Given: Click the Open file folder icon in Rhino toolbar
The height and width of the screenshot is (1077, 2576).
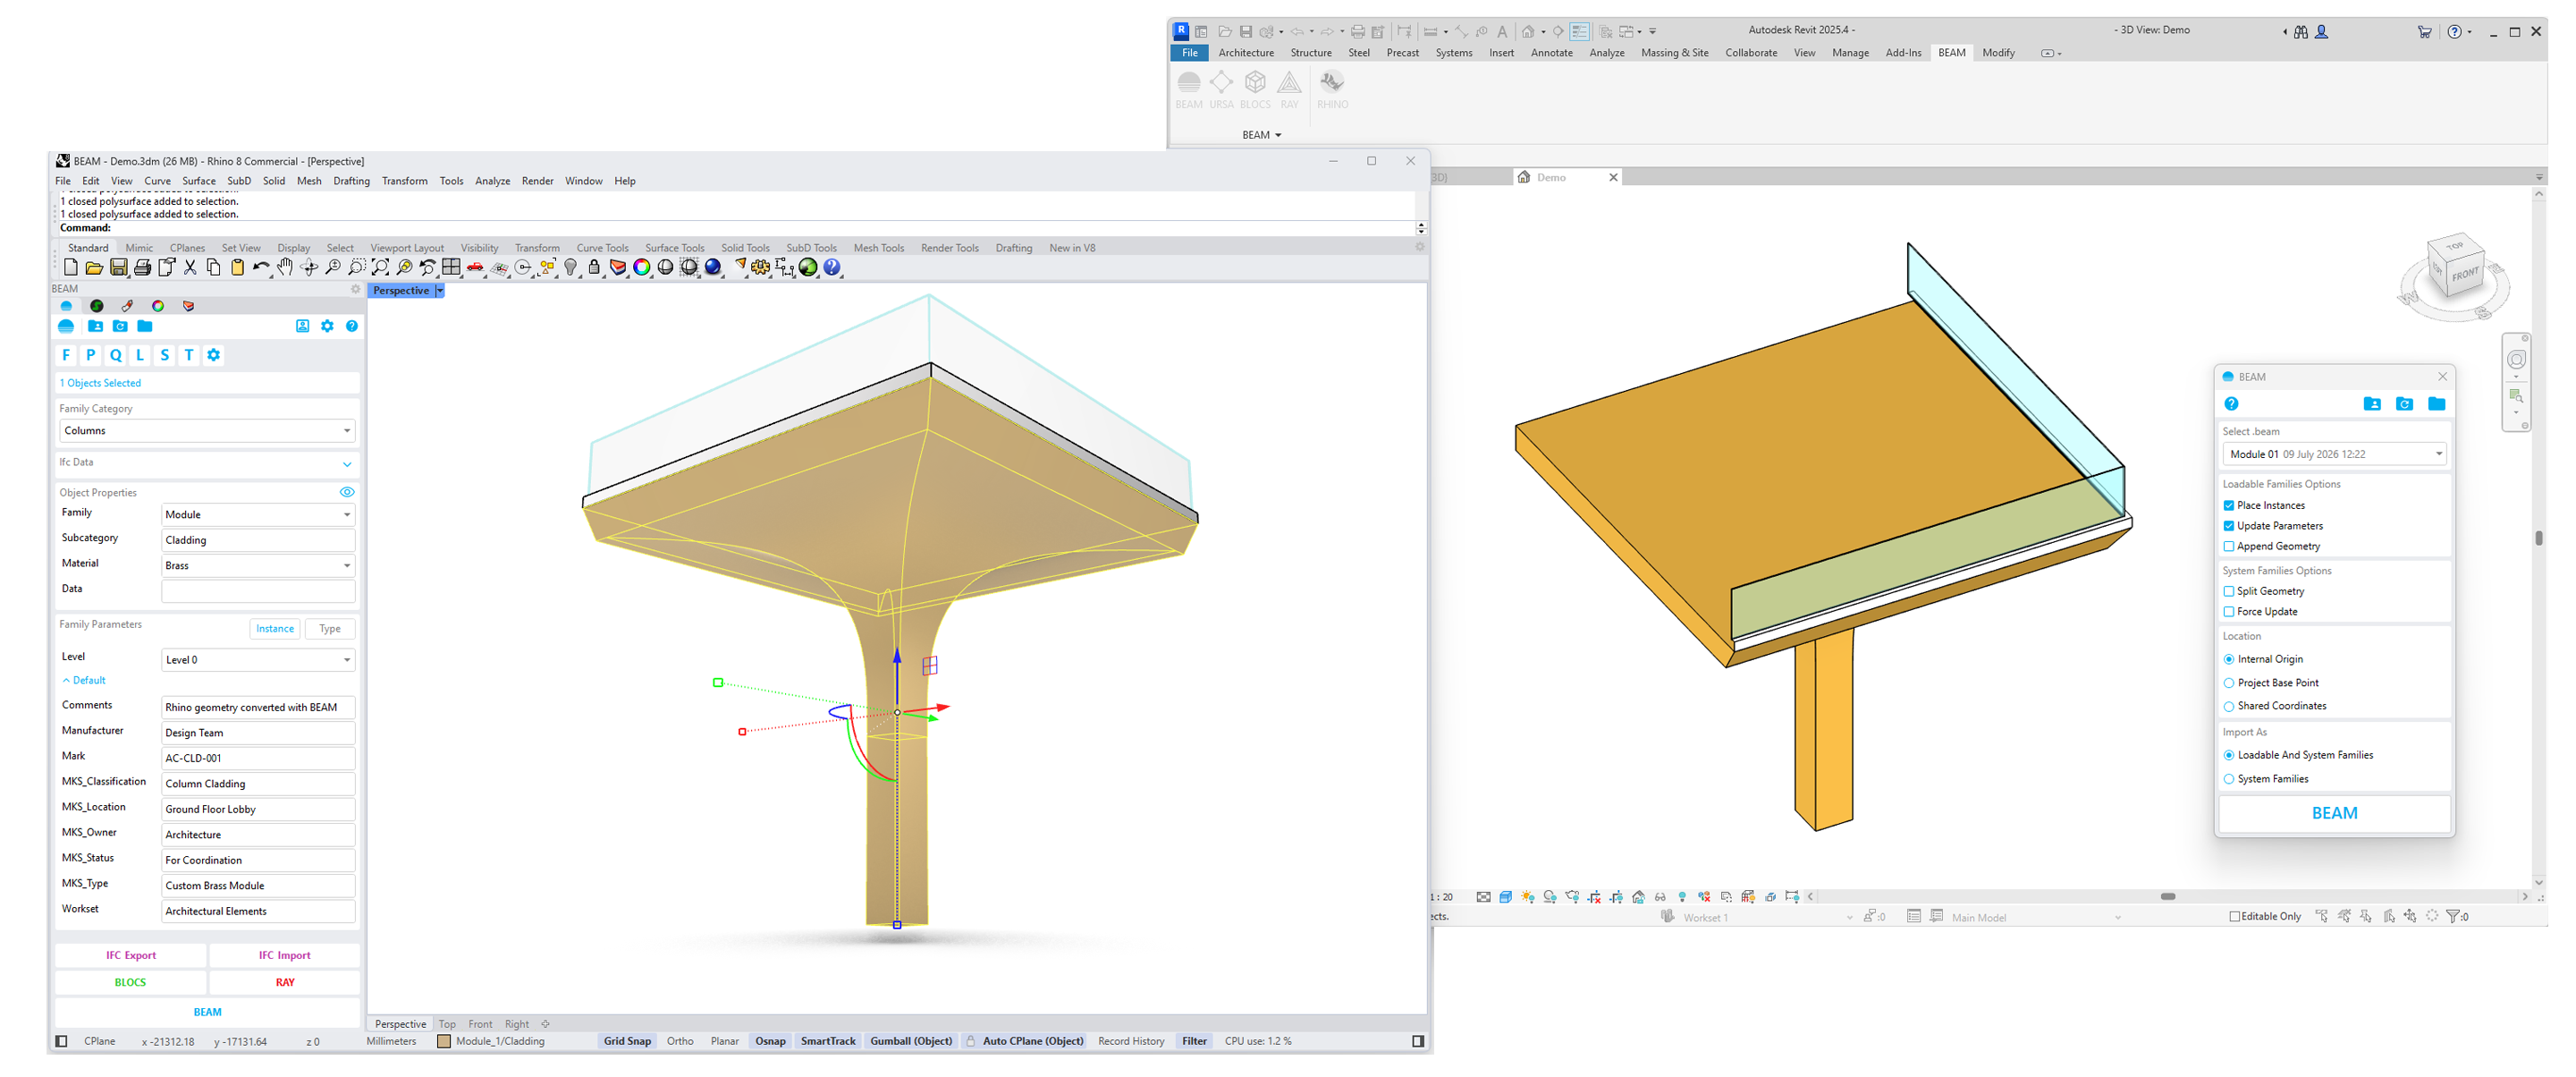Looking at the screenshot, I should pyautogui.click(x=94, y=267).
